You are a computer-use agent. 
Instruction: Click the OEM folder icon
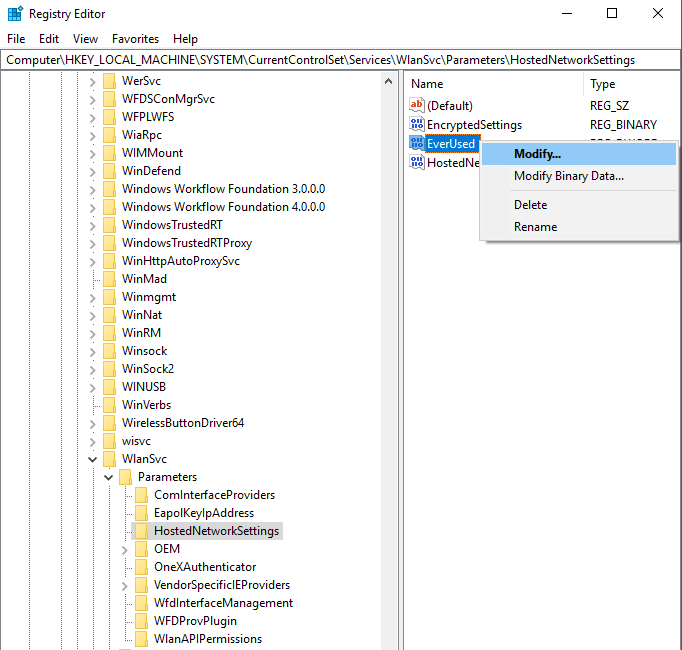[x=142, y=549]
